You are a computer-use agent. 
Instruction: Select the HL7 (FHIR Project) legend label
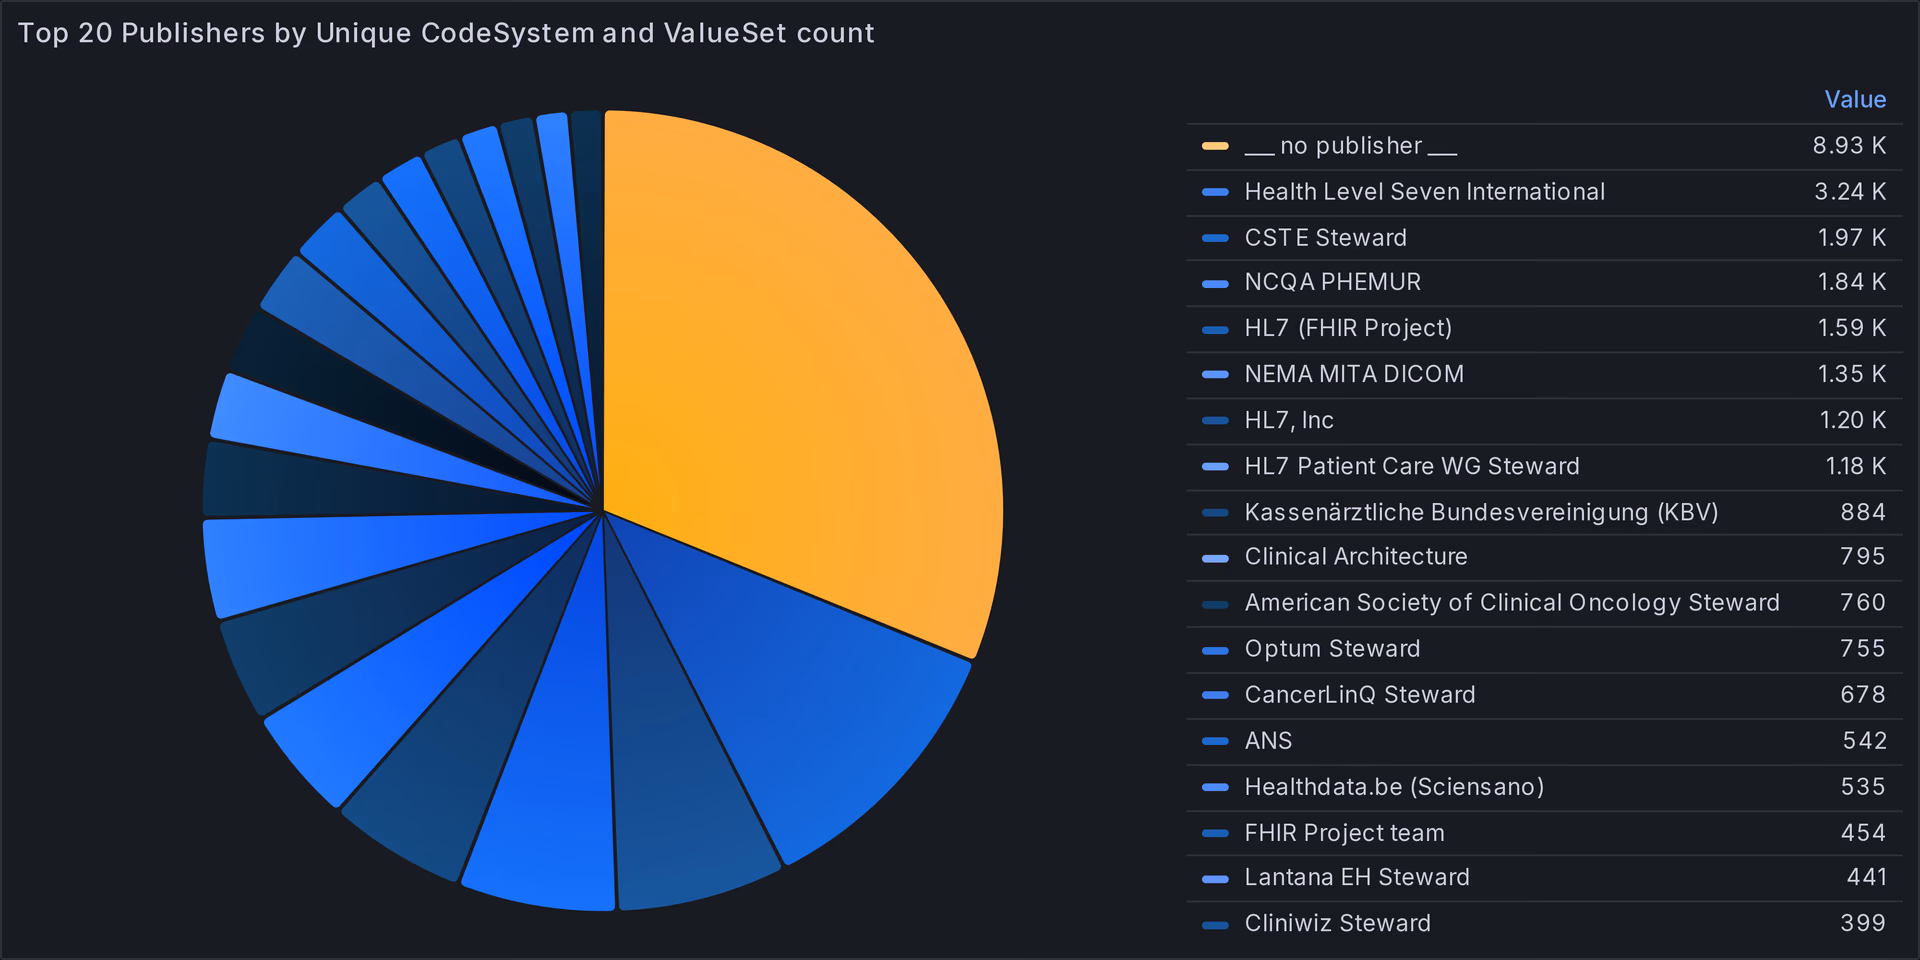tap(1347, 329)
